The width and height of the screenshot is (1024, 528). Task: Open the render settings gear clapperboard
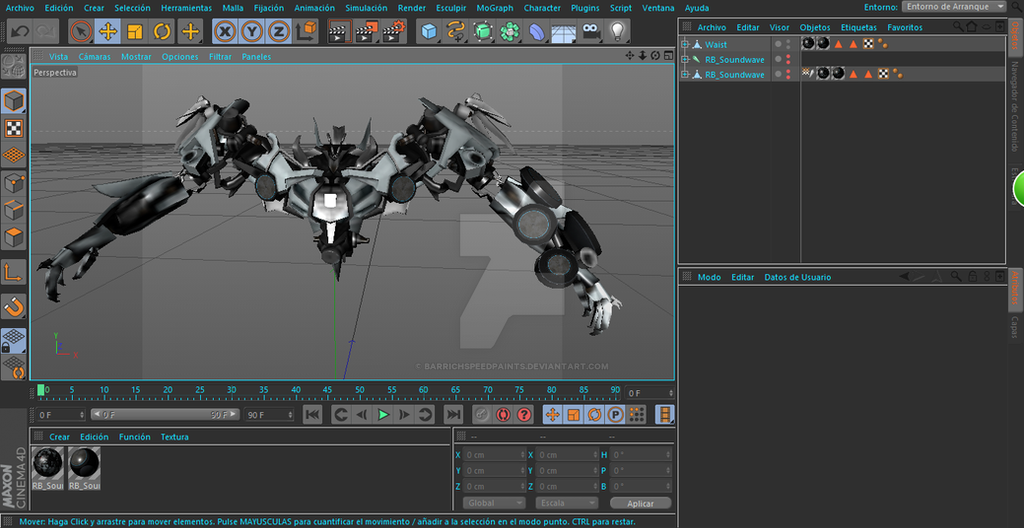394,31
